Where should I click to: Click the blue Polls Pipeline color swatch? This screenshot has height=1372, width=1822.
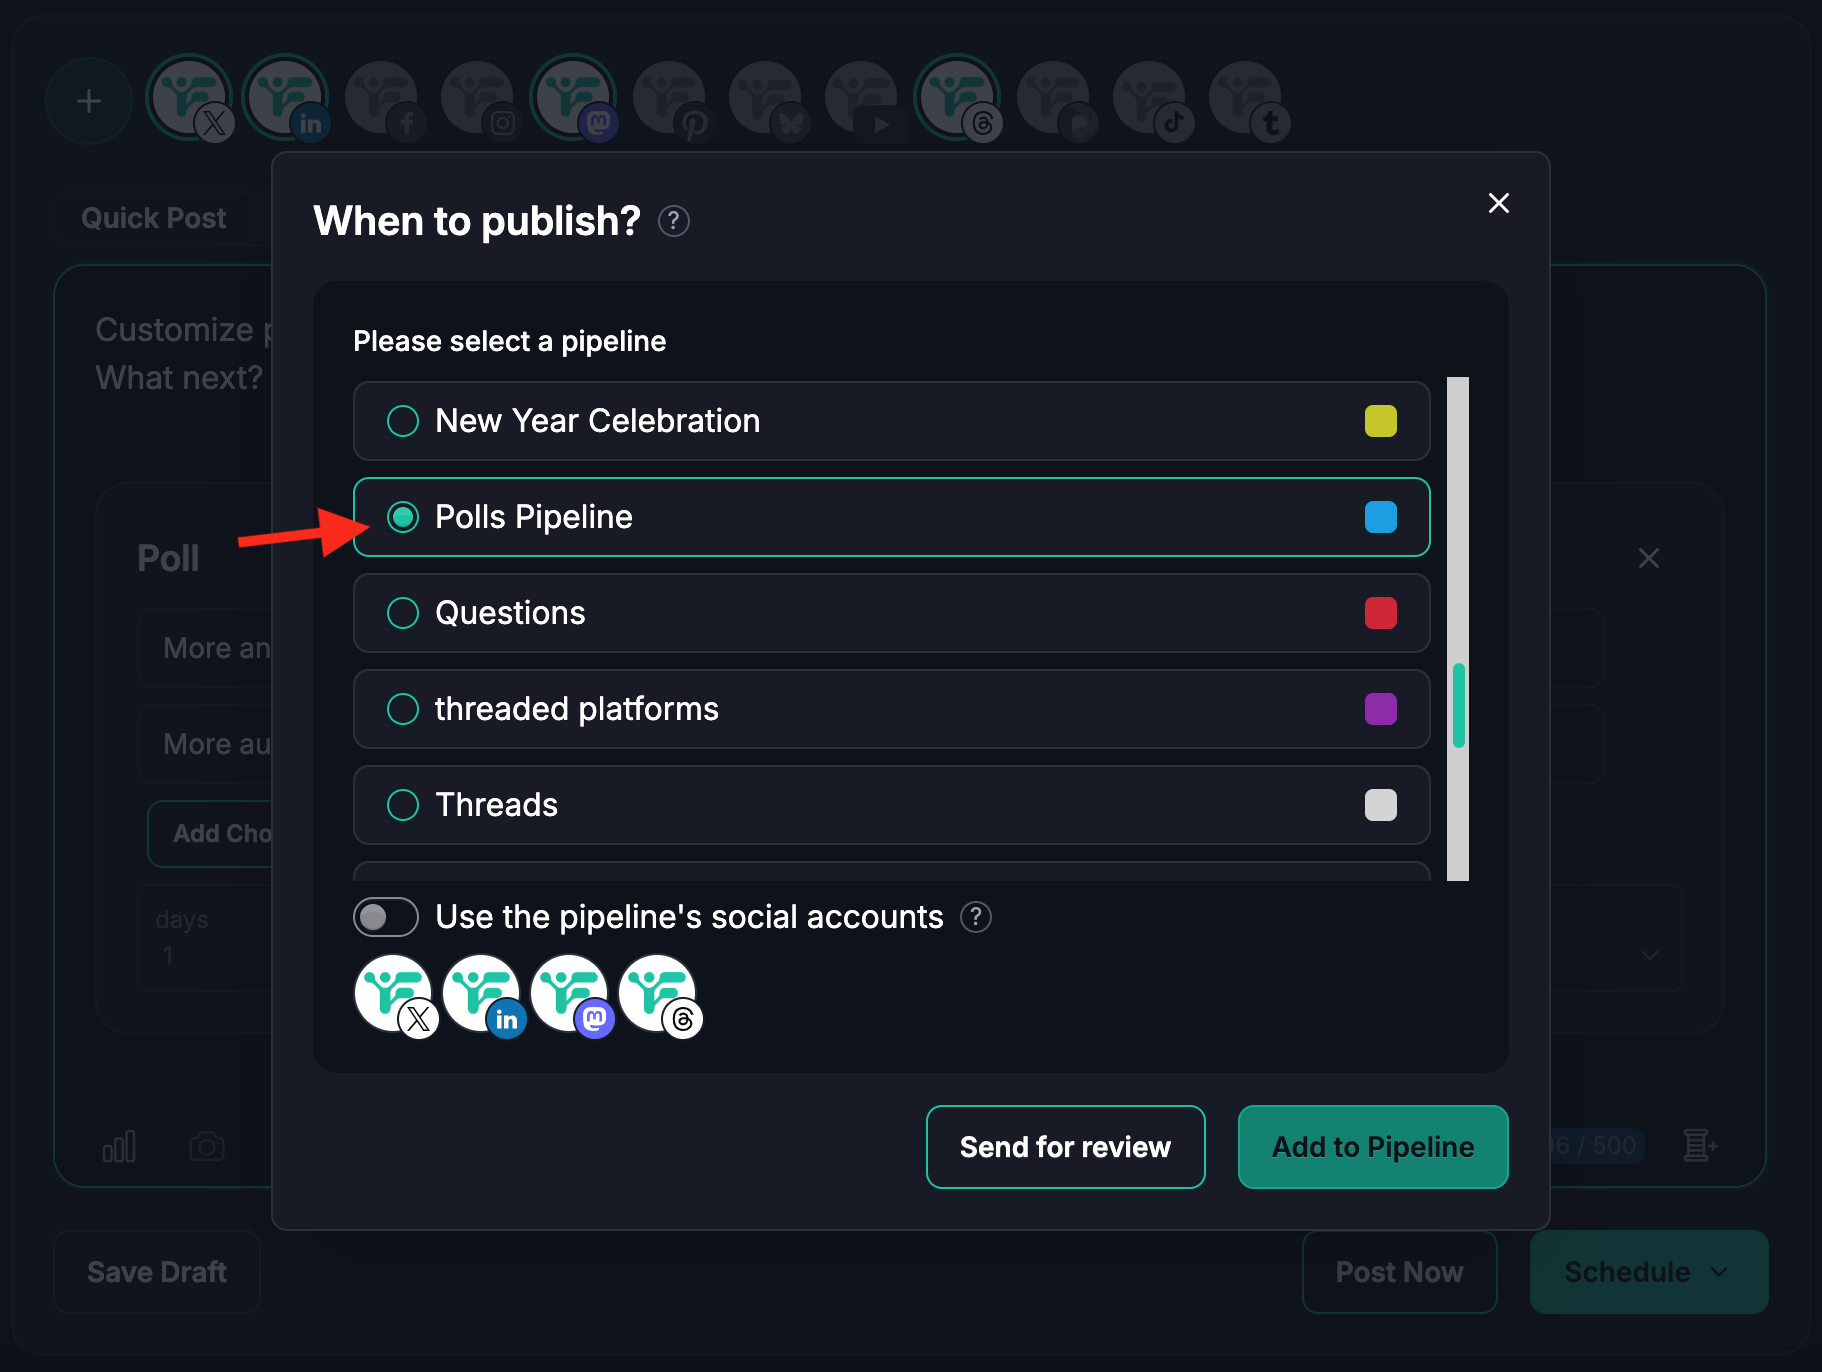(x=1380, y=517)
